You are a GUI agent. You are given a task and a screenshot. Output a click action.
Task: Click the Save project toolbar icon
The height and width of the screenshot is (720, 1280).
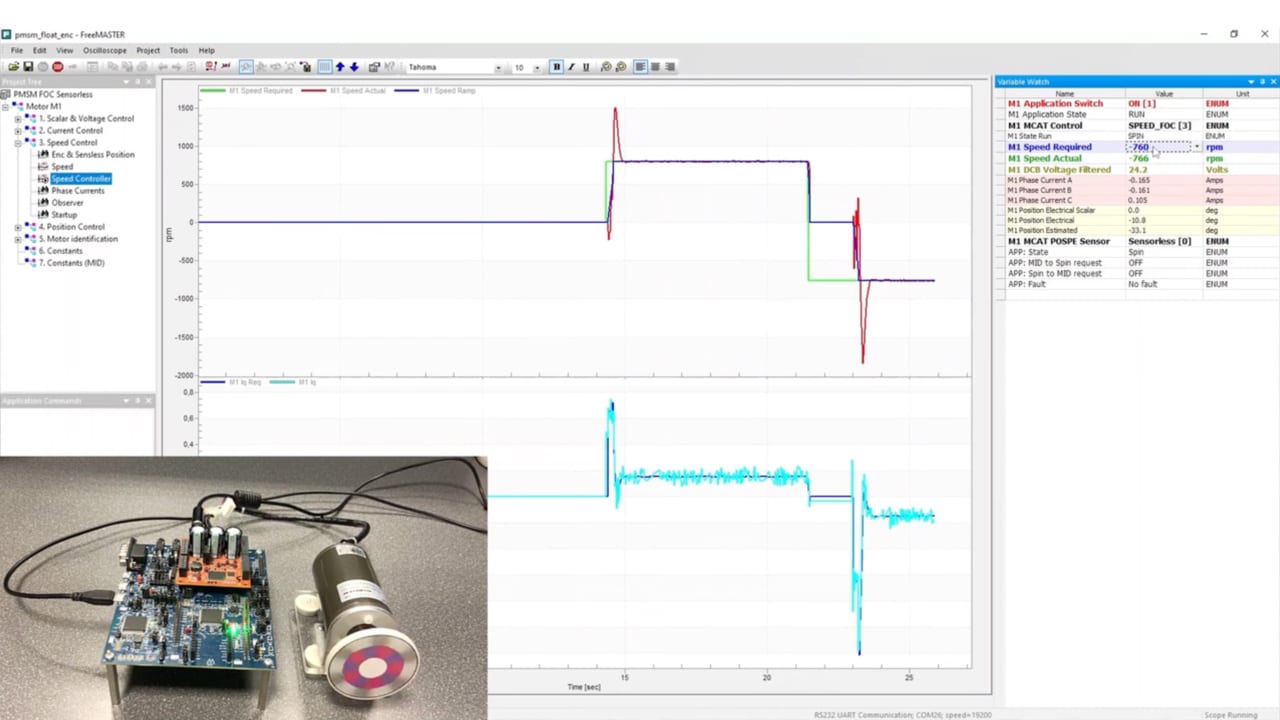pyautogui.click(x=28, y=67)
